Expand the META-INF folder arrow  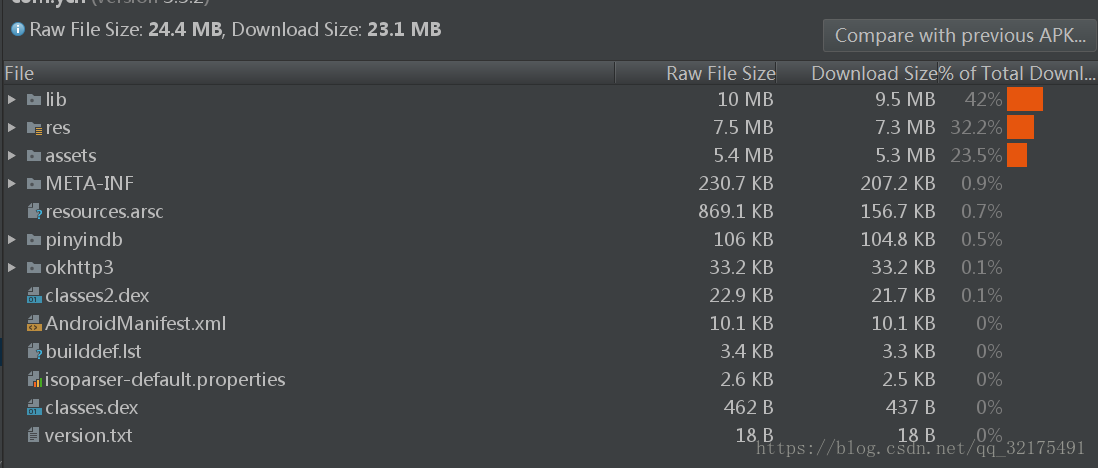click(11, 184)
